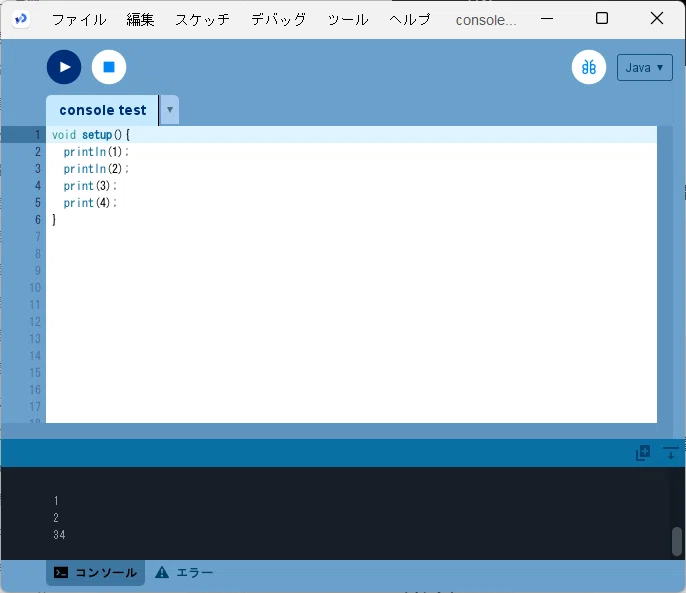The height and width of the screenshot is (593, 686).
Task: Toggle the debugger butterfly icon
Action: click(x=589, y=67)
